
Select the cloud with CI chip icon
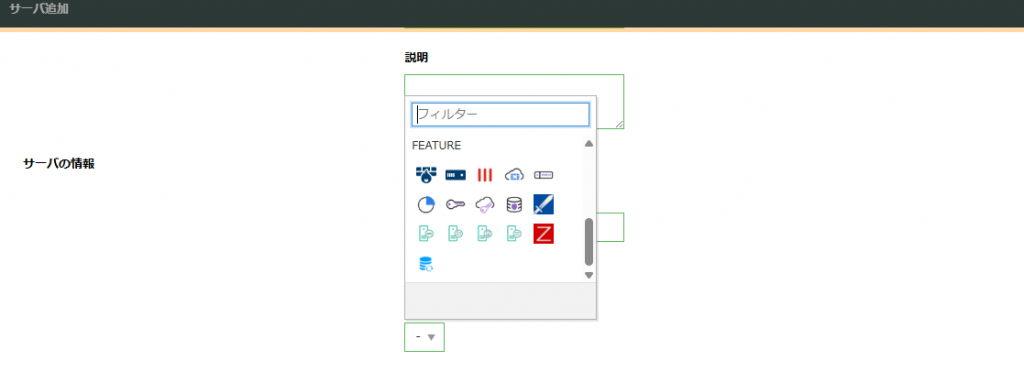[x=514, y=175]
